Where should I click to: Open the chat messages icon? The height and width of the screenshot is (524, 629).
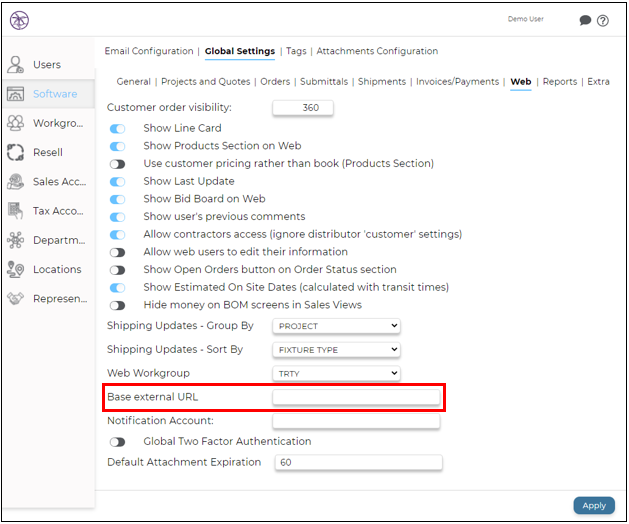[585, 20]
